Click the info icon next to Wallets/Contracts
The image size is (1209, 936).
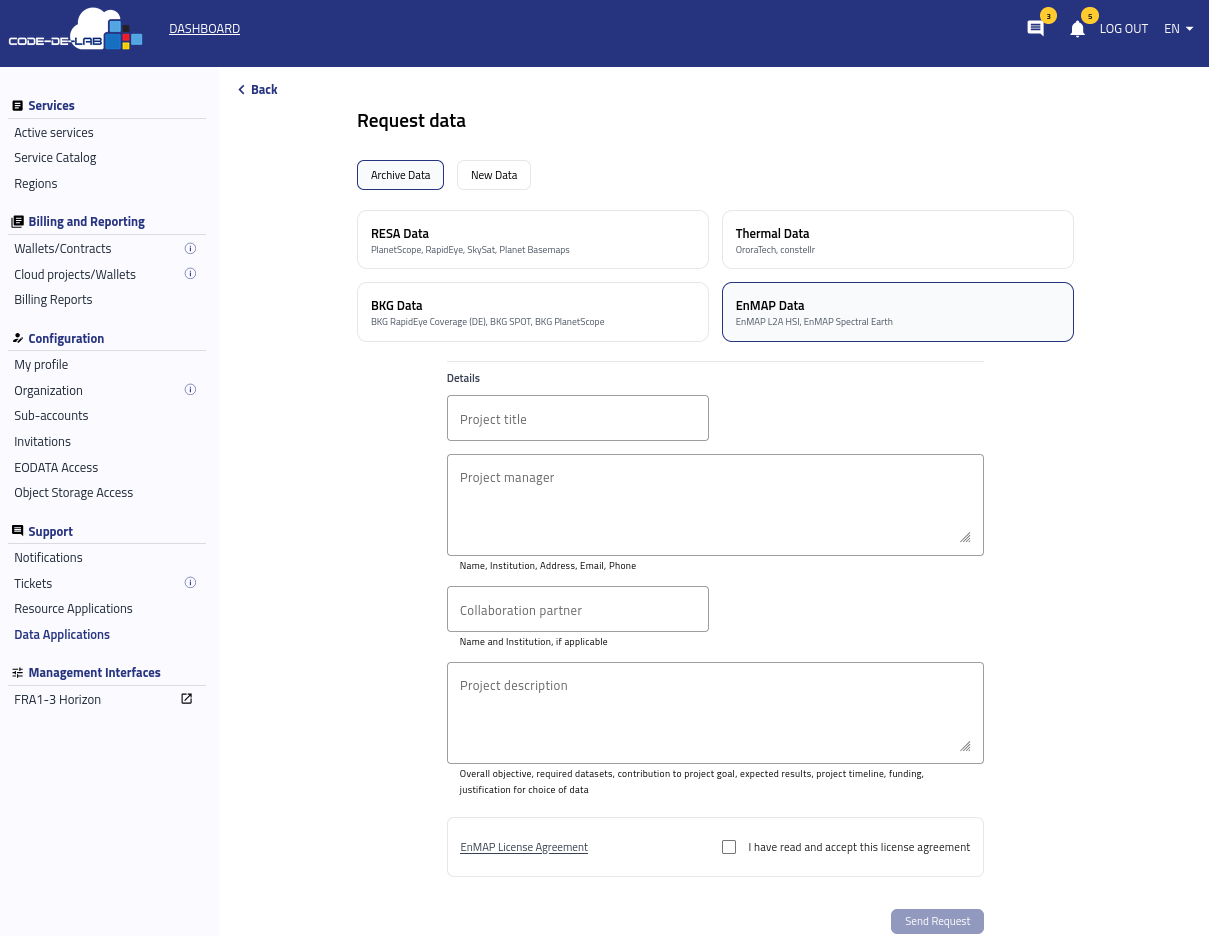tap(190, 248)
